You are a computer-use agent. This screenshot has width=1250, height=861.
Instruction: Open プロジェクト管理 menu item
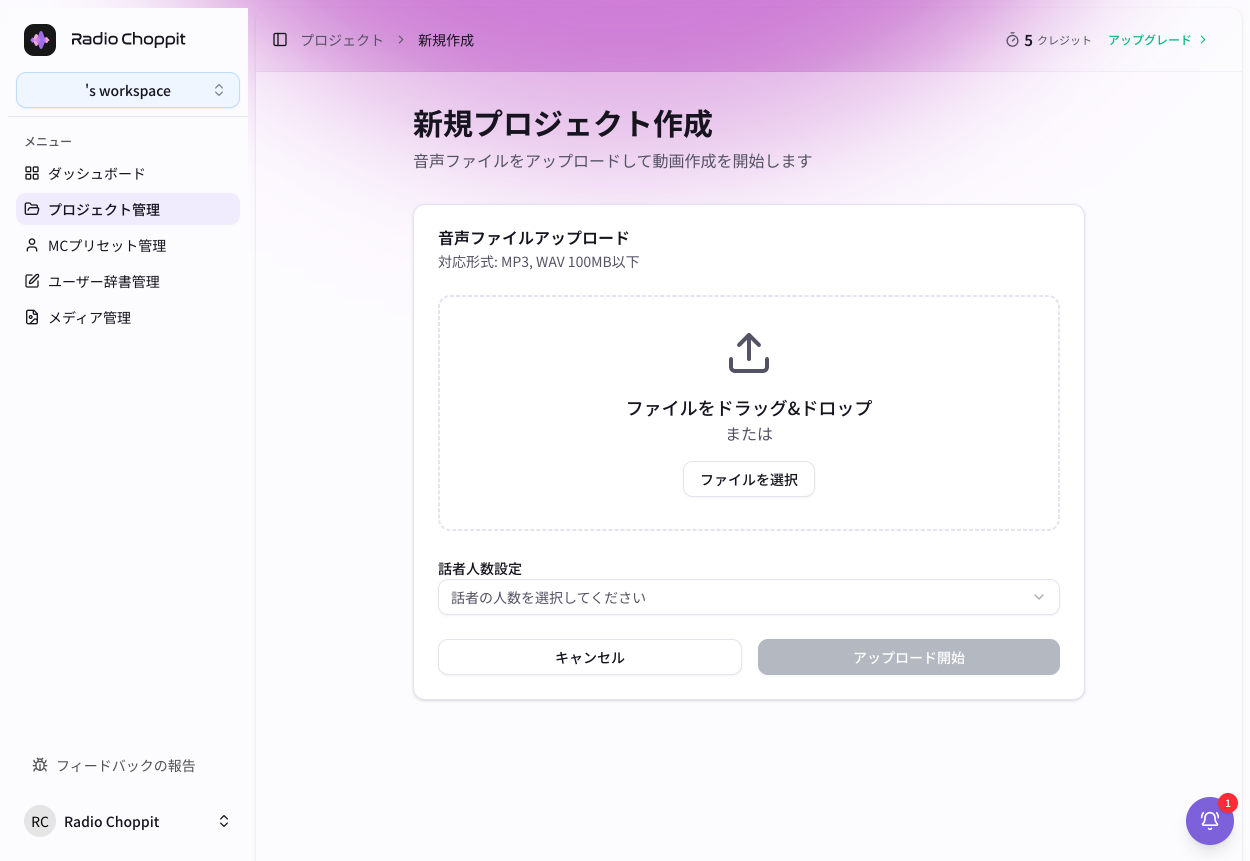[128, 209]
